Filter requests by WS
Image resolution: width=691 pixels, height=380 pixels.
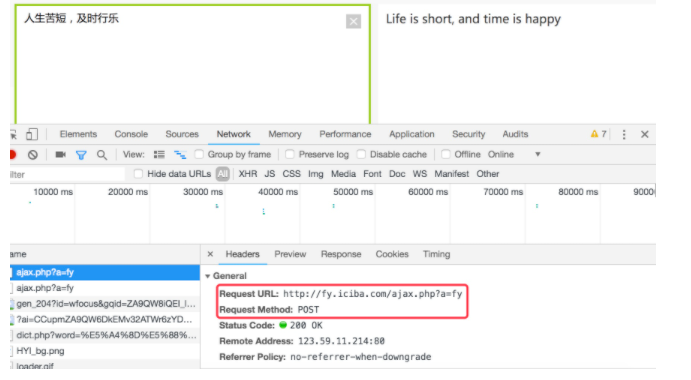click(x=420, y=174)
